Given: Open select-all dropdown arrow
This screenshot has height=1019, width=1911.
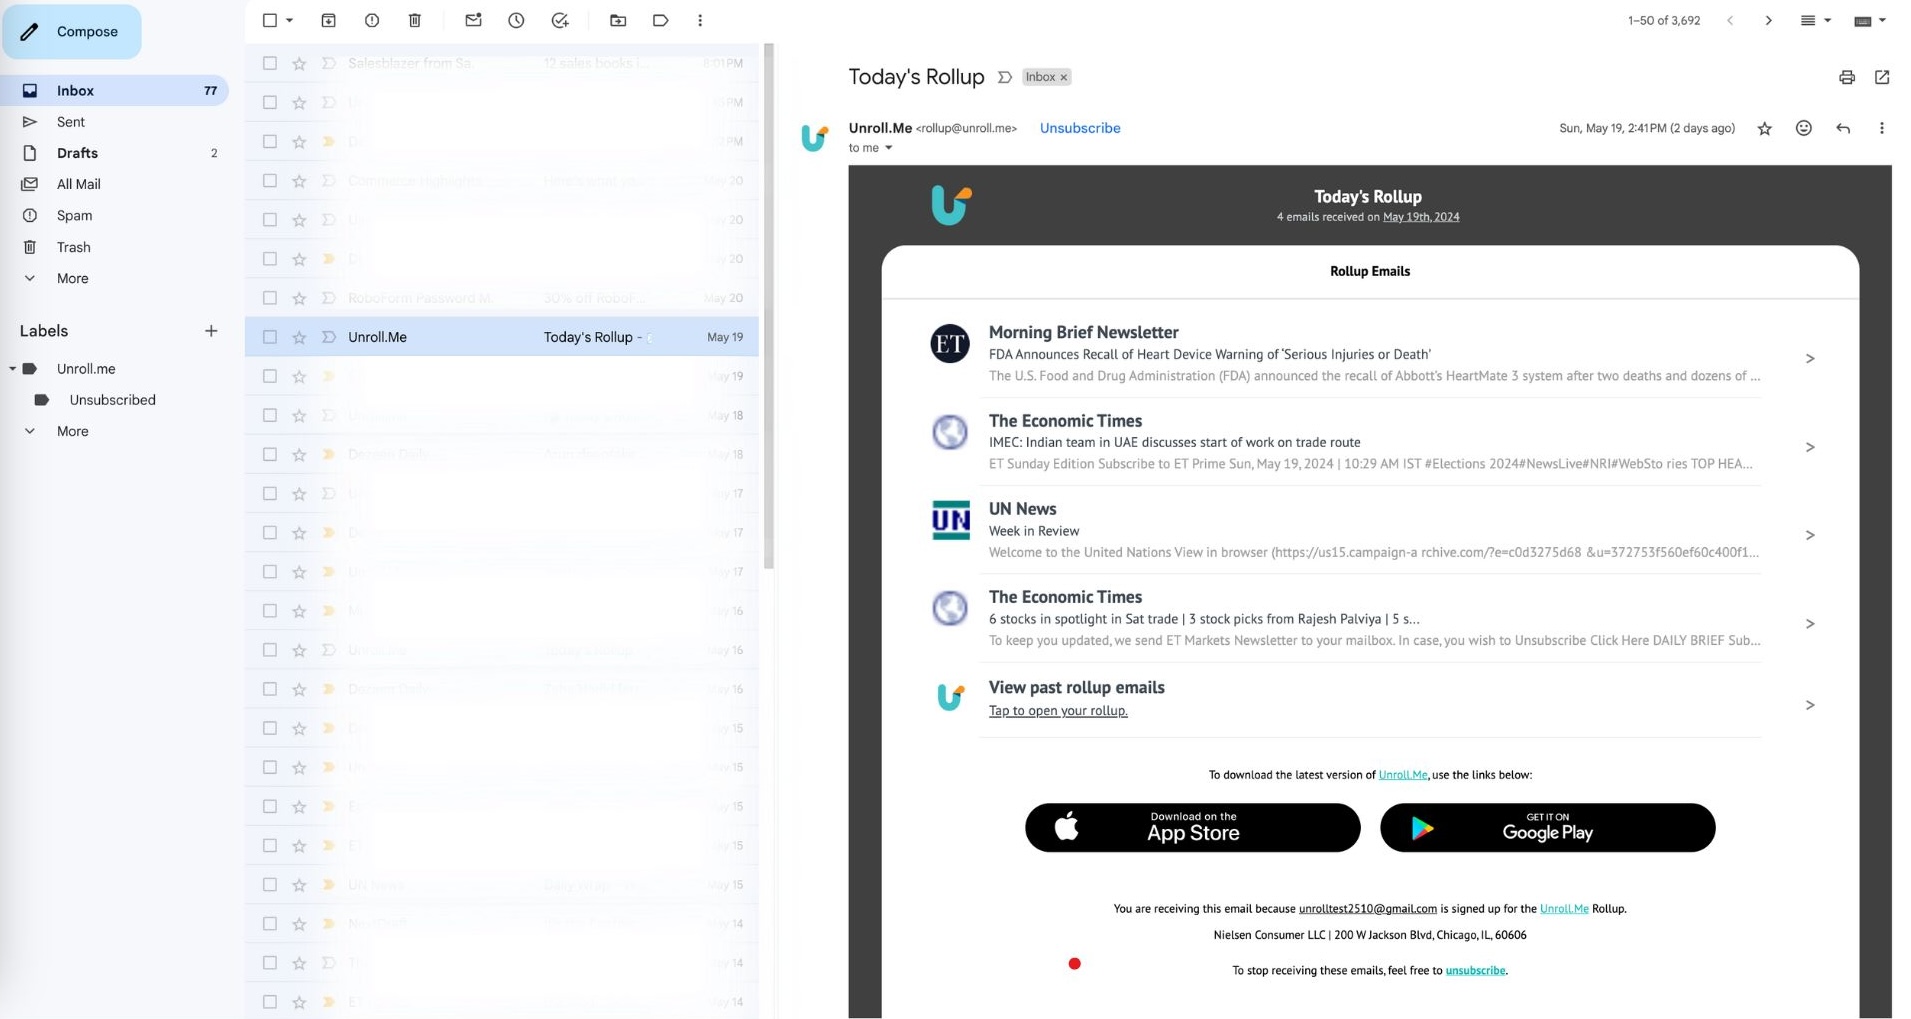Looking at the screenshot, I should 290,20.
